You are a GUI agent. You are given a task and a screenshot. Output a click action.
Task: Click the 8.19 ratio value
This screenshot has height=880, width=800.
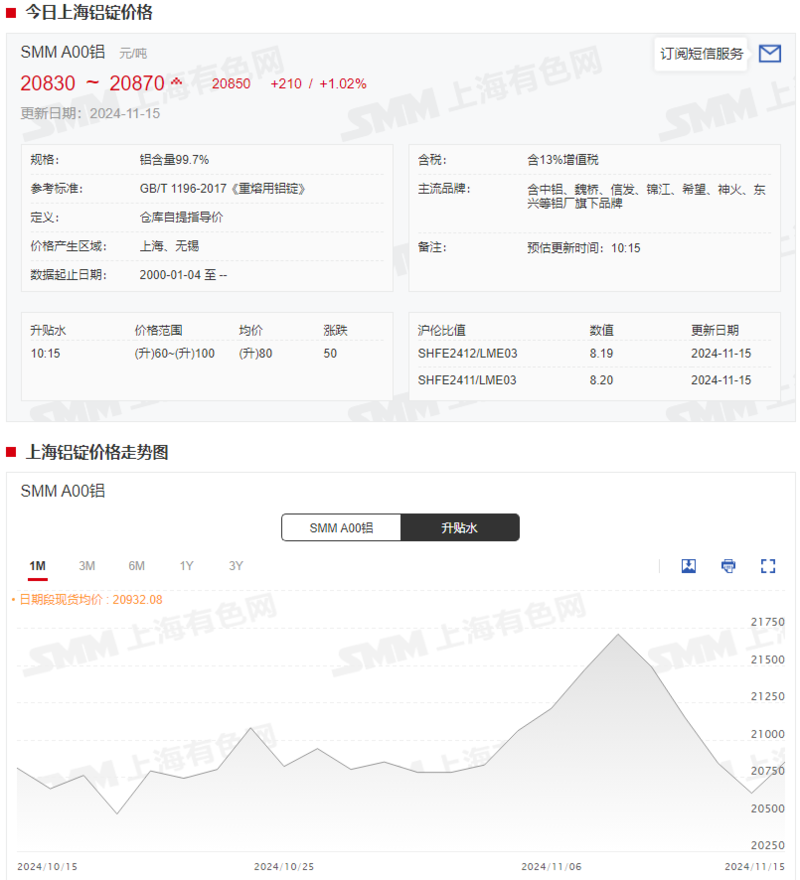coord(601,354)
